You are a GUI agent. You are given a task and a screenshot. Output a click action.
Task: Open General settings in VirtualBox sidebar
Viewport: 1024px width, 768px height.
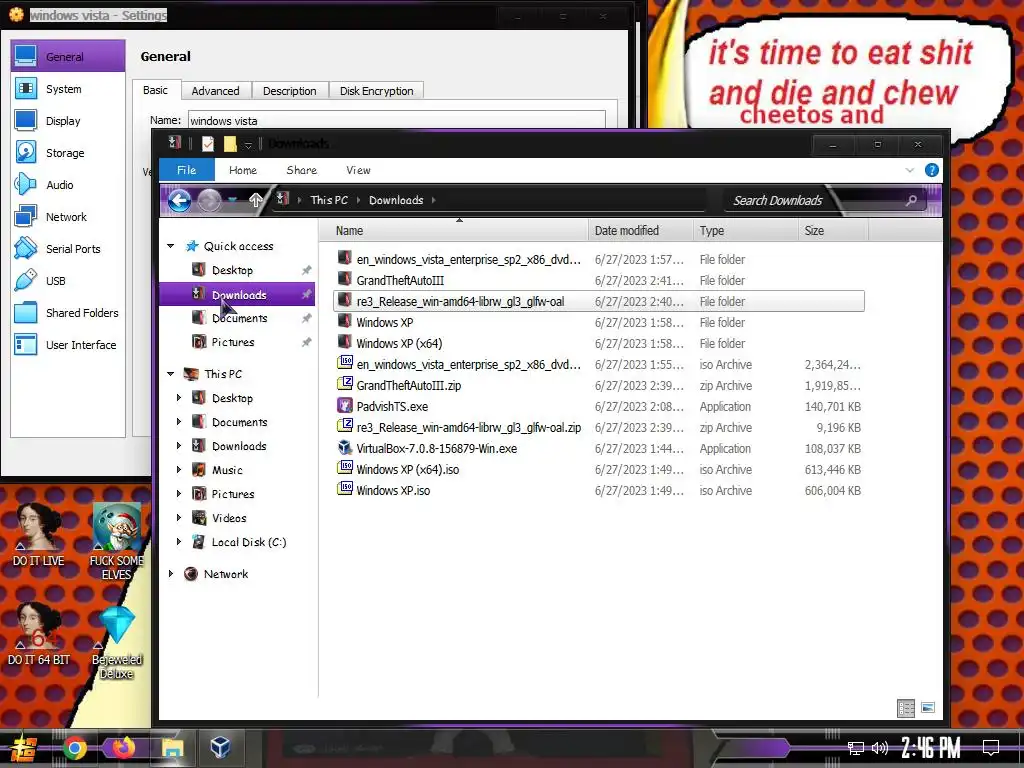[x=68, y=57]
